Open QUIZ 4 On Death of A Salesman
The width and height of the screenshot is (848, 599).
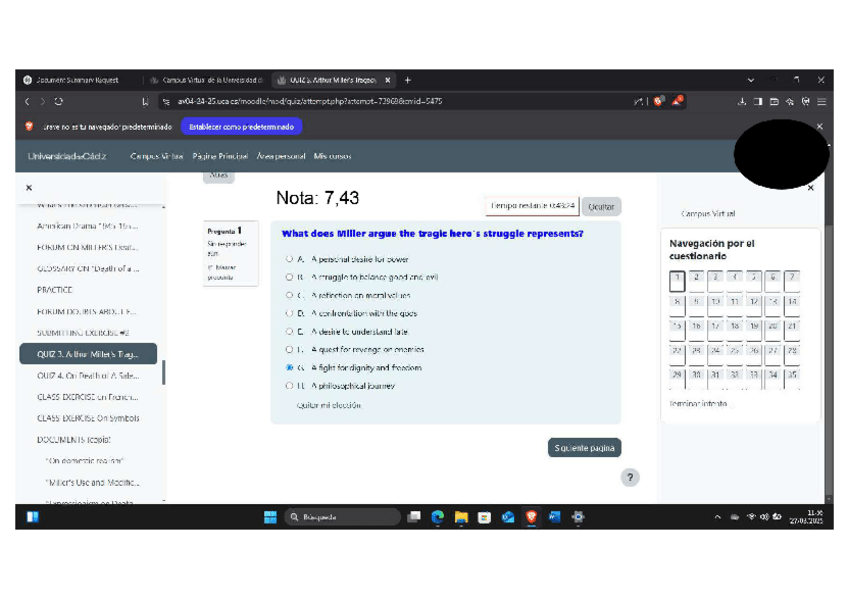[x=88, y=375]
